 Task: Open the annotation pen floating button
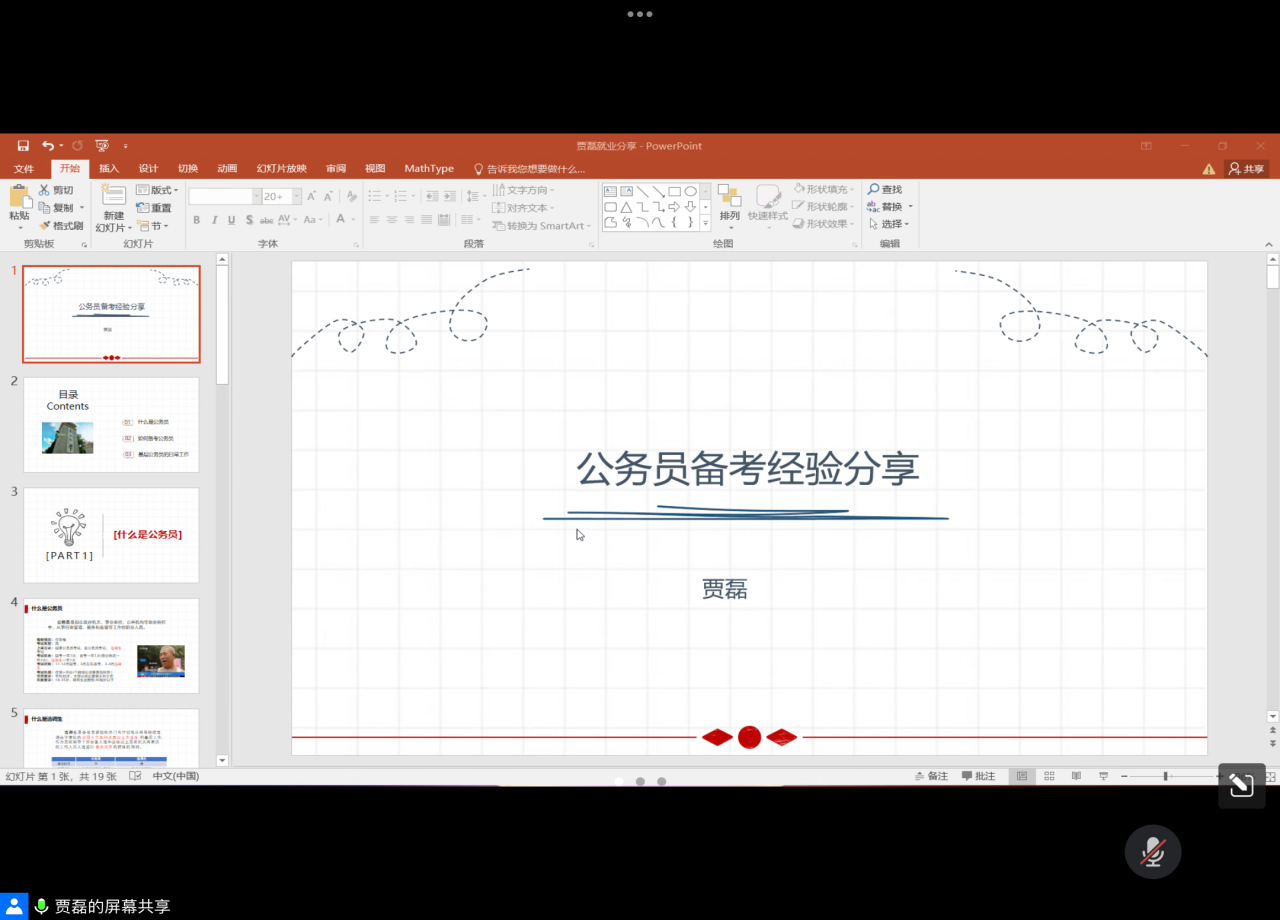click(x=1241, y=786)
